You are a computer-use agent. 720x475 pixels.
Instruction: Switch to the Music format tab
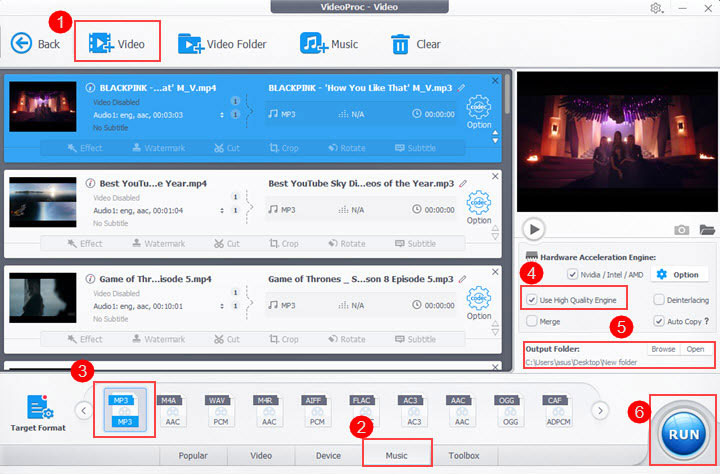coord(397,455)
